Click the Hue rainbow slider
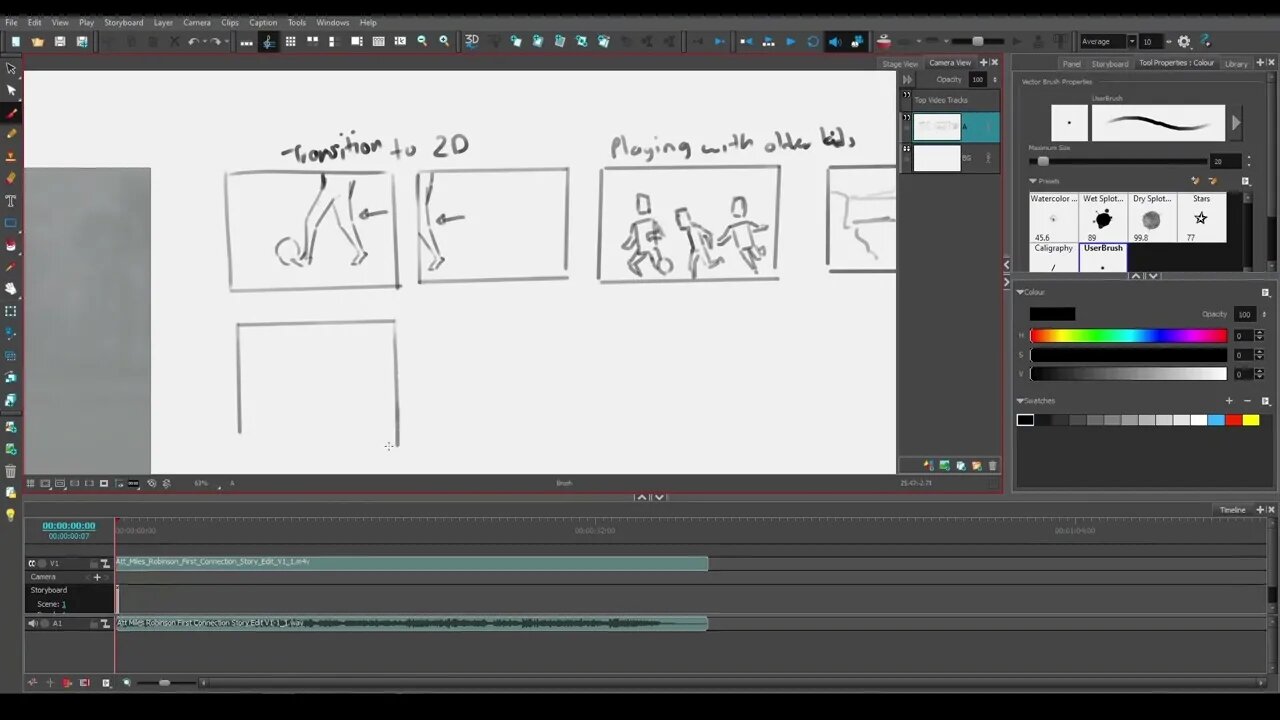Viewport: 1280px width, 720px height. [1128, 335]
